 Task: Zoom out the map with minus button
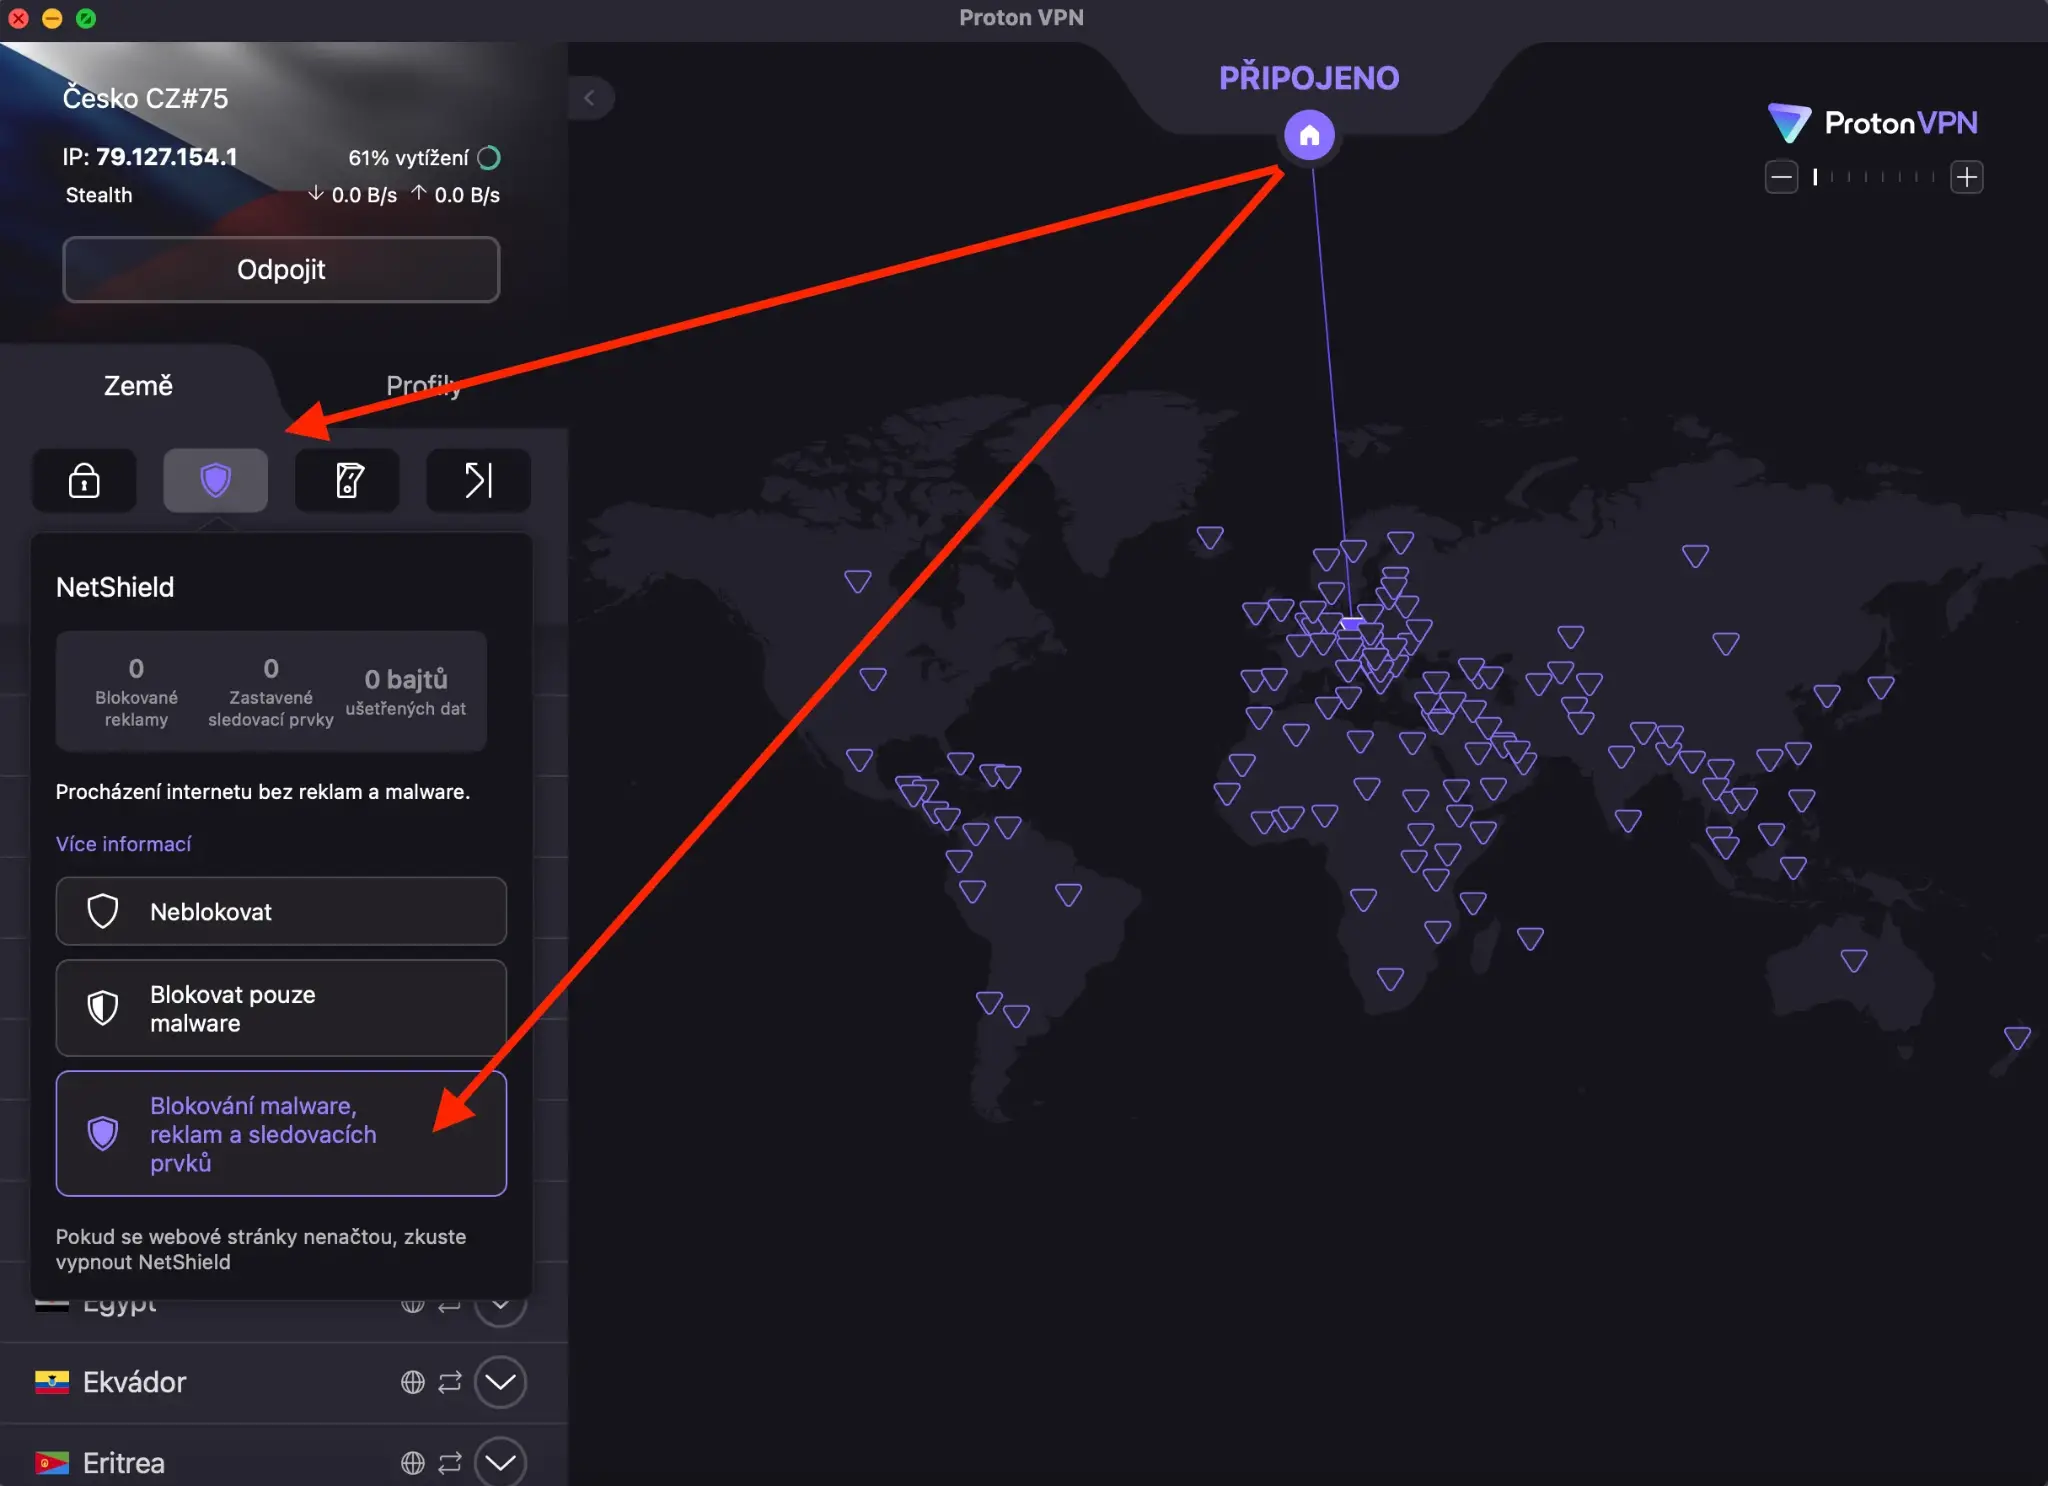point(1781,177)
